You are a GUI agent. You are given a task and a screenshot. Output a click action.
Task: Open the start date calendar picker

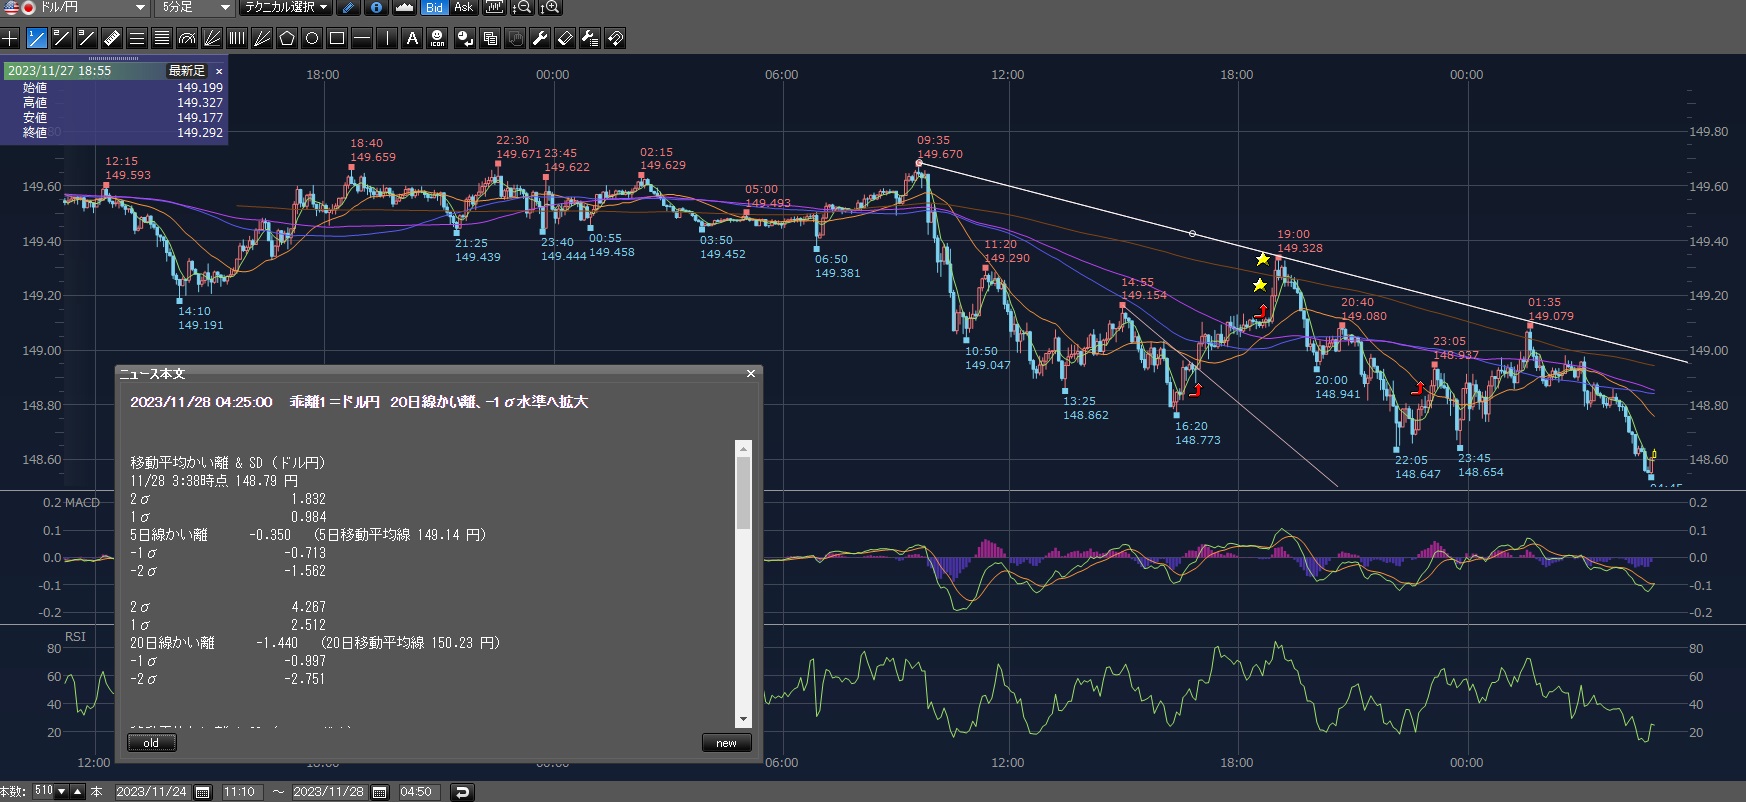[203, 792]
